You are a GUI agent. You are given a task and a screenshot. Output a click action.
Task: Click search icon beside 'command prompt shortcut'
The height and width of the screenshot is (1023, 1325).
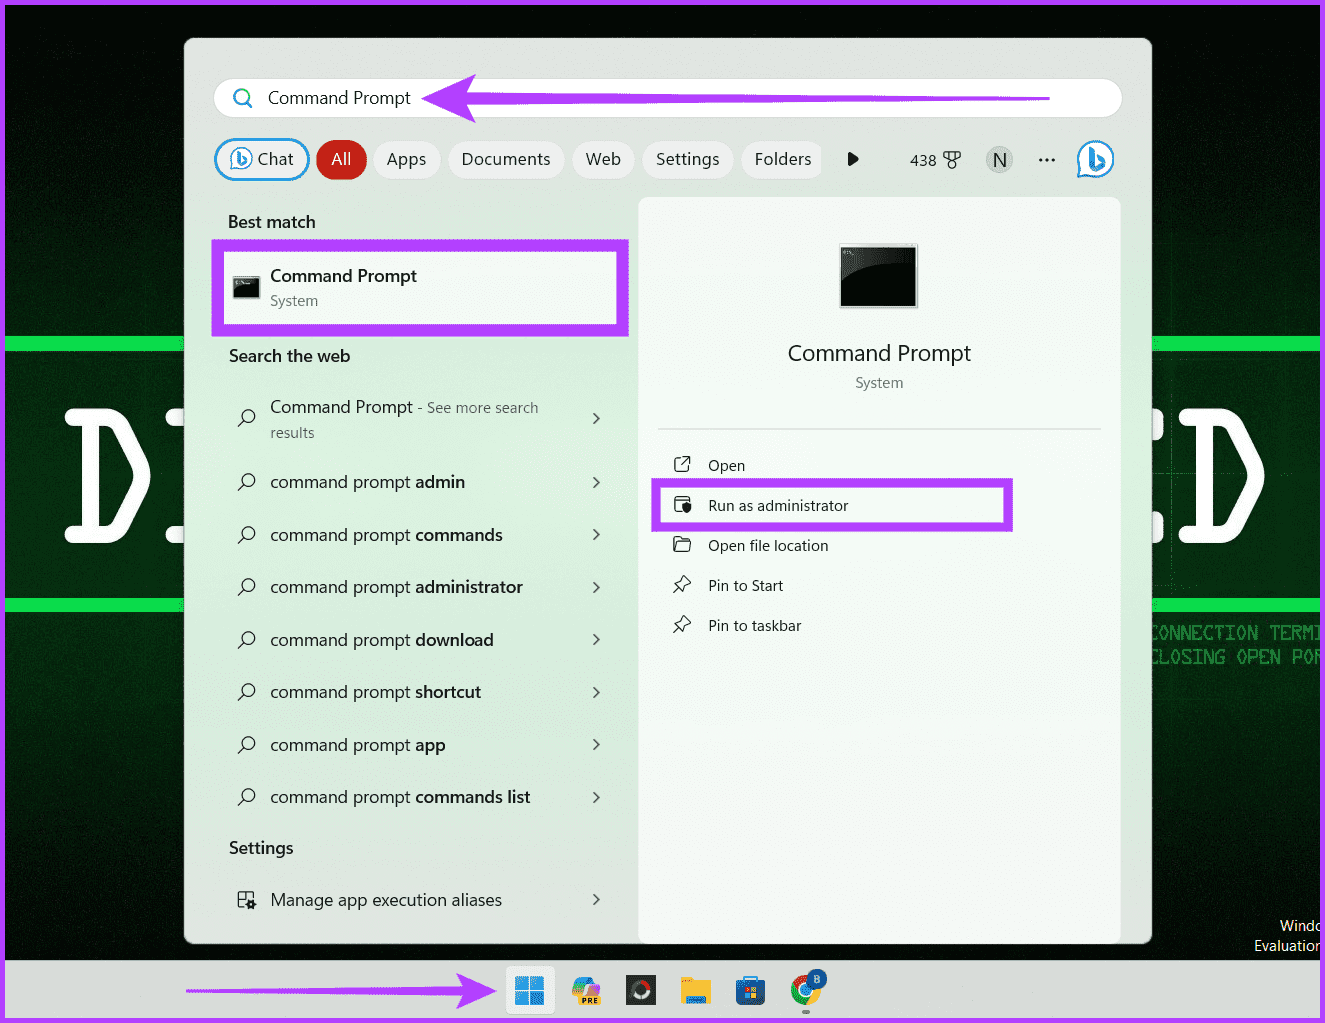(x=246, y=692)
